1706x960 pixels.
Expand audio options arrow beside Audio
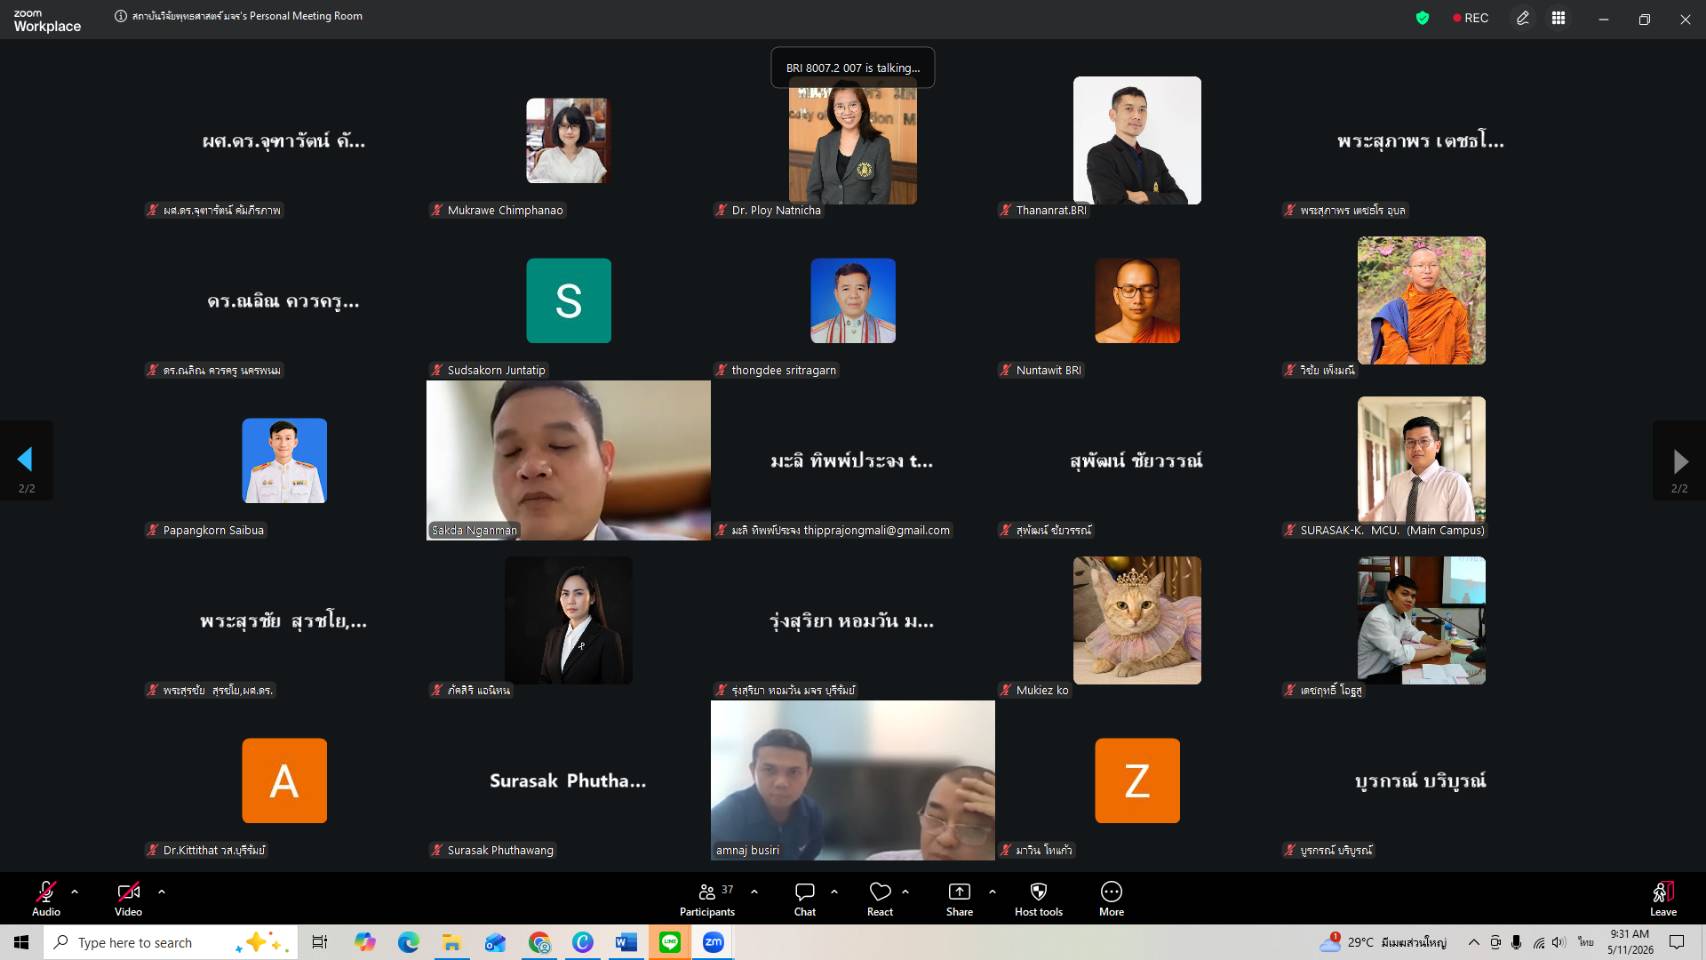(74, 891)
